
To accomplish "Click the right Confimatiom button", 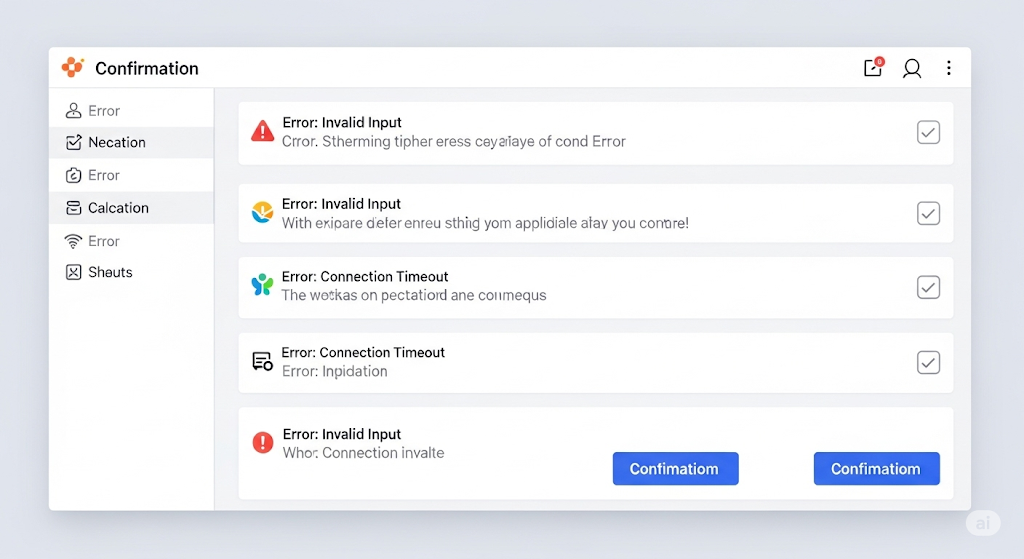I will click(x=876, y=468).
